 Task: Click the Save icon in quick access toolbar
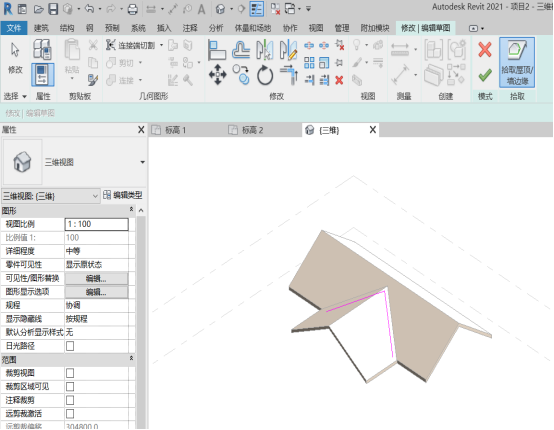53,9
